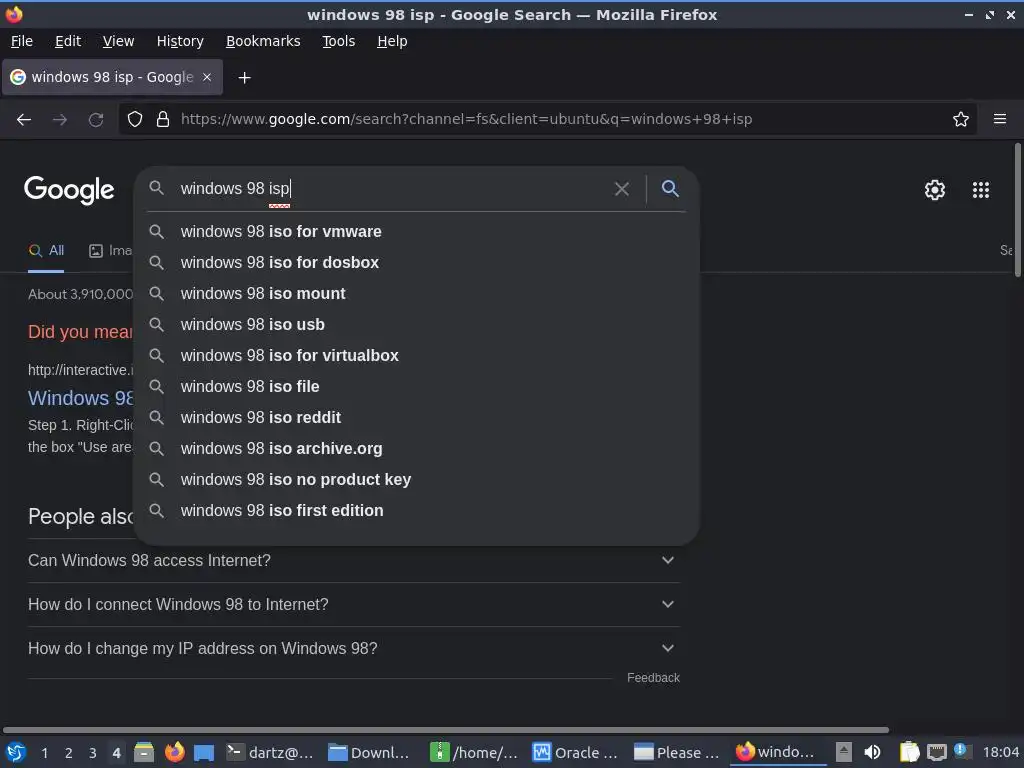The image size is (1024, 768).
Task: Open the clipboard manager tray icon
Action: tap(909, 752)
